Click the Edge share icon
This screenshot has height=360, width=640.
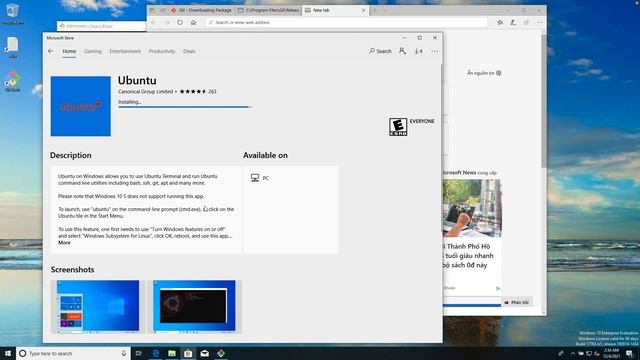pyautogui.click(x=527, y=22)
